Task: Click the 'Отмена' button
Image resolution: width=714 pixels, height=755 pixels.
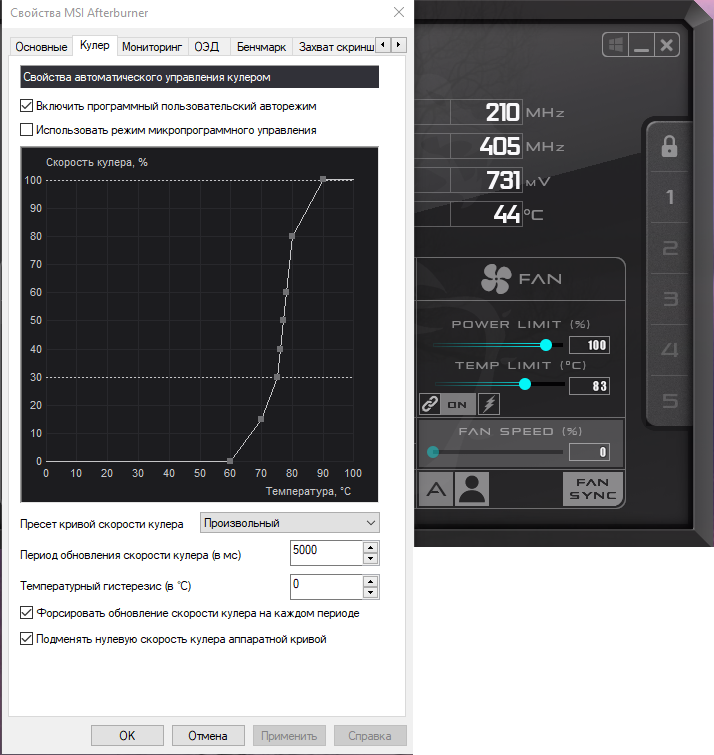Action: (208, 735)
